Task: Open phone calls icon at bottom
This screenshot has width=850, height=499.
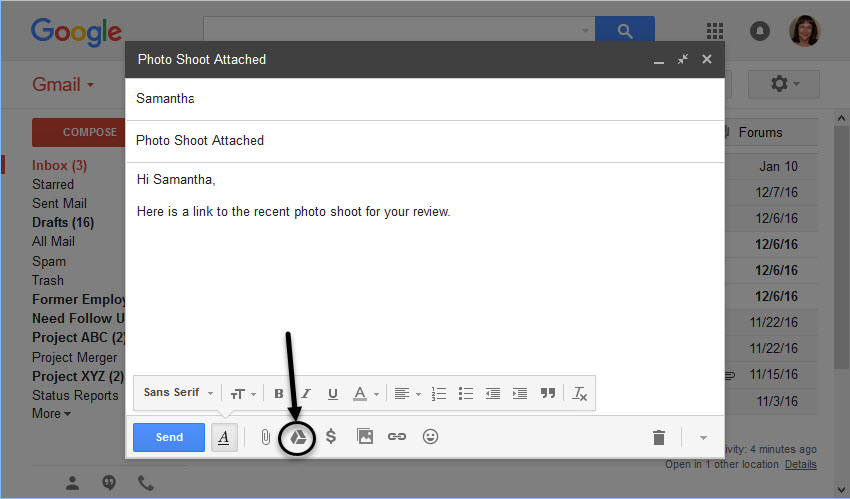Action: tap(145, 483)
